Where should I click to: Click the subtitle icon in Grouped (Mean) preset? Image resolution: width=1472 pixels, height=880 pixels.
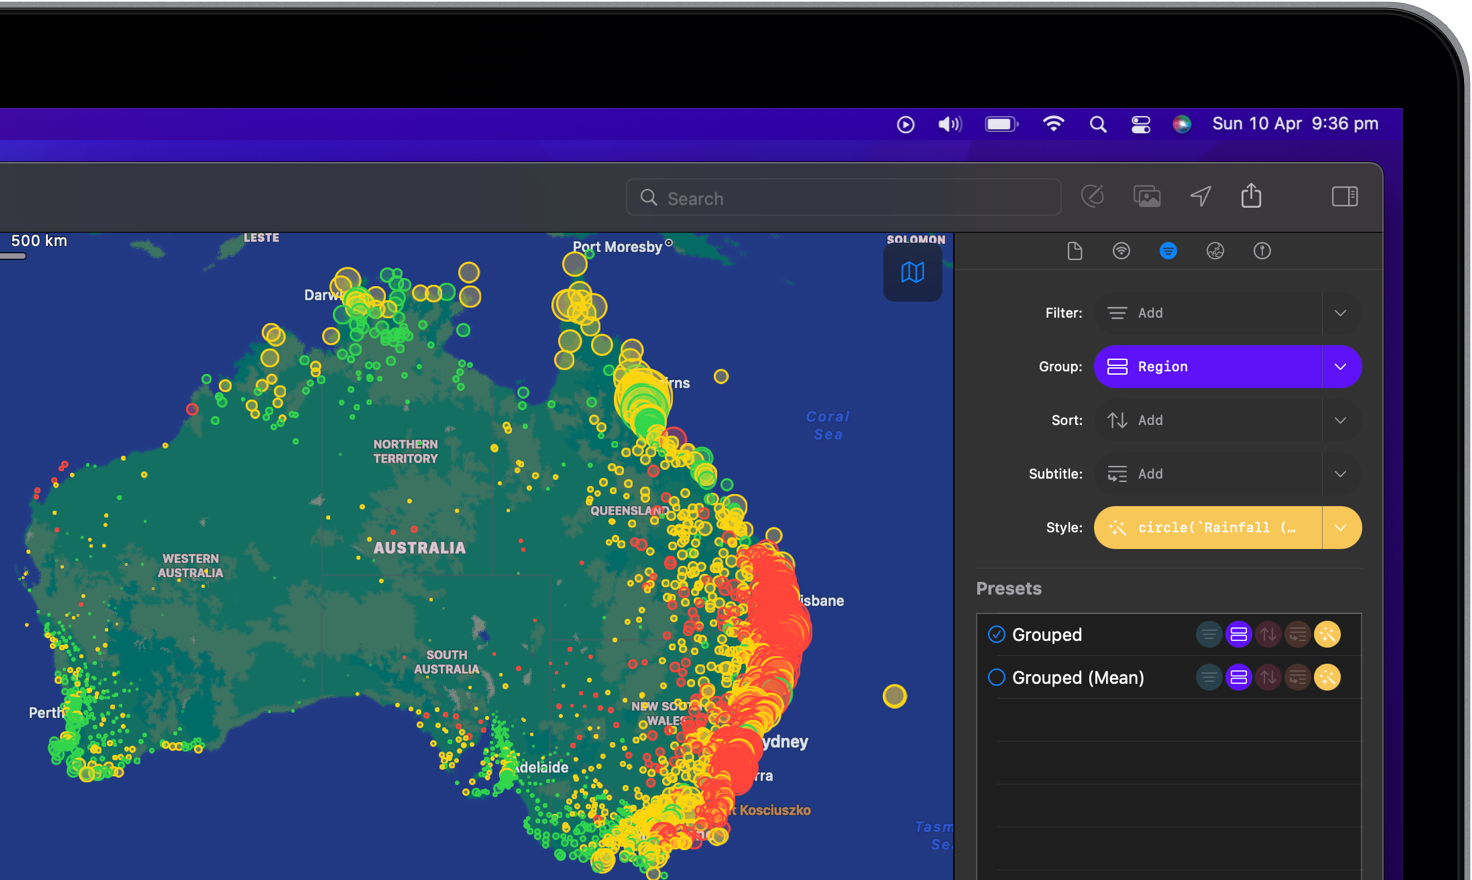pos(1298,677)
